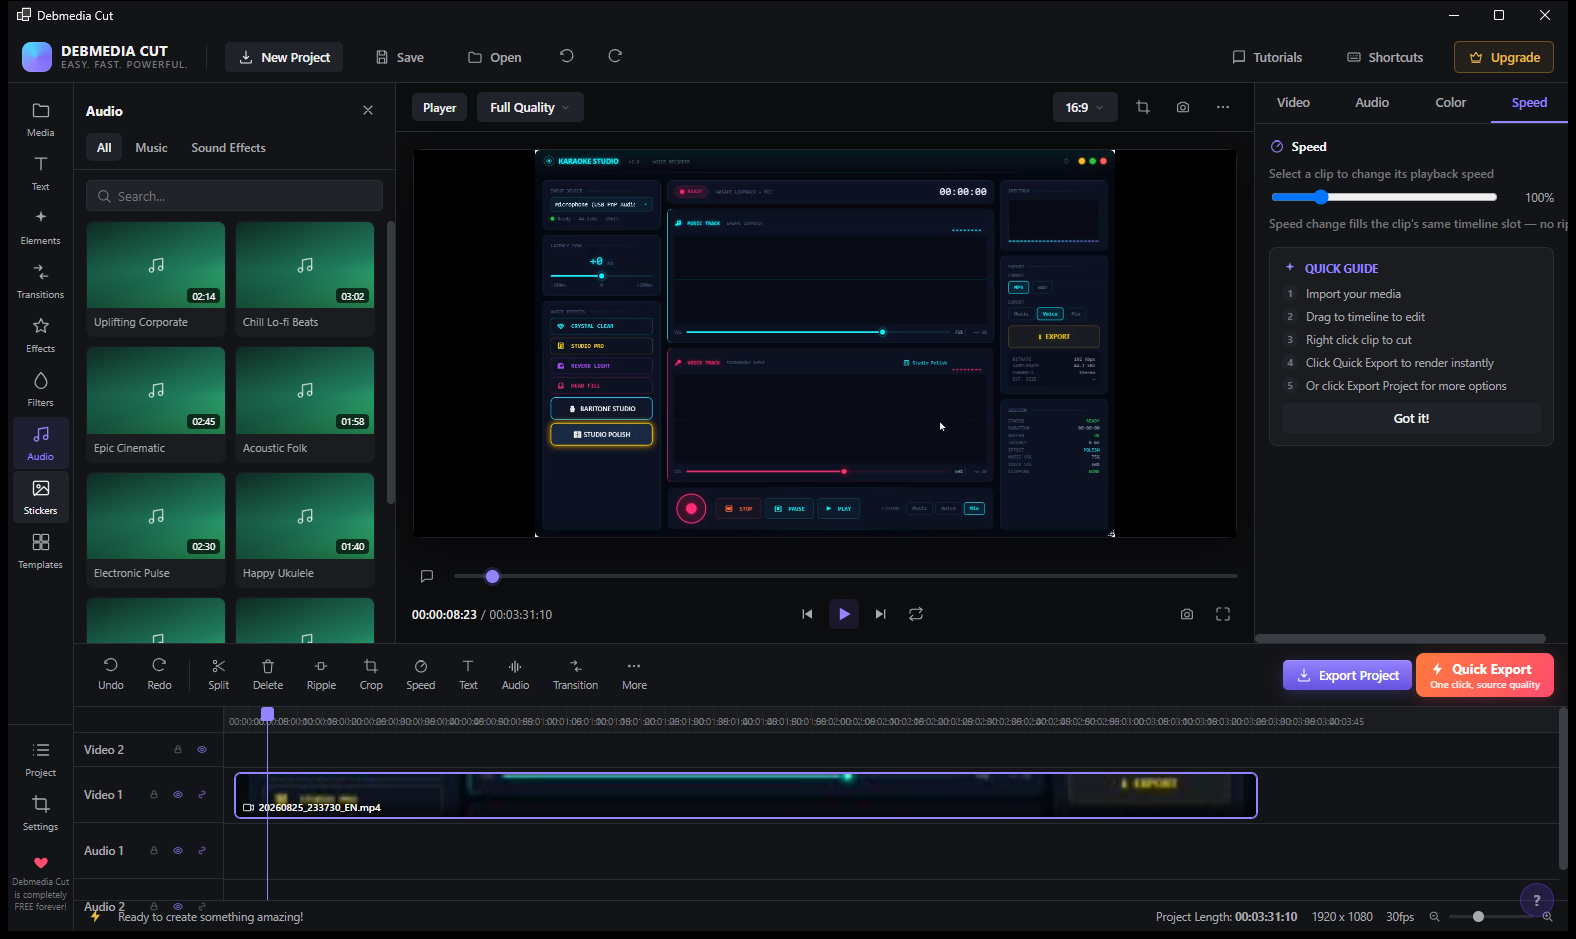1576x939 pixels.
Task: Click the Ripple tool in timeline toolbar
Action: pos(321,674)
